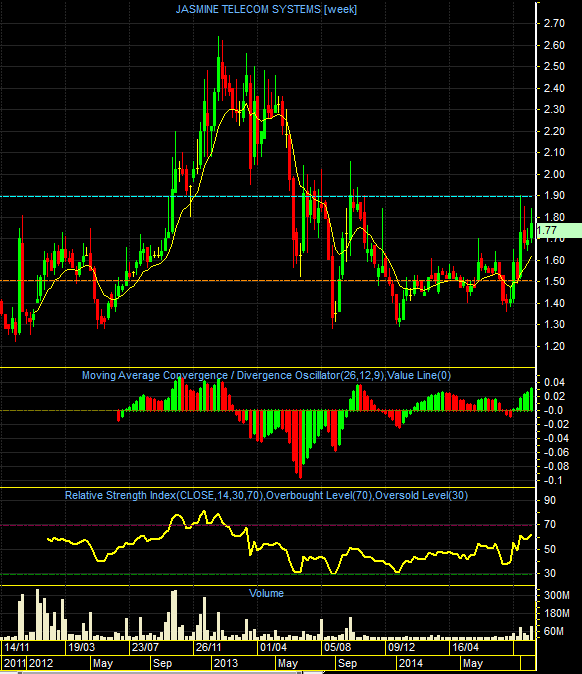Click the MACD axis value -0.04
The height and width of the screenshot is (674, 582).
(x=556, y=438)
